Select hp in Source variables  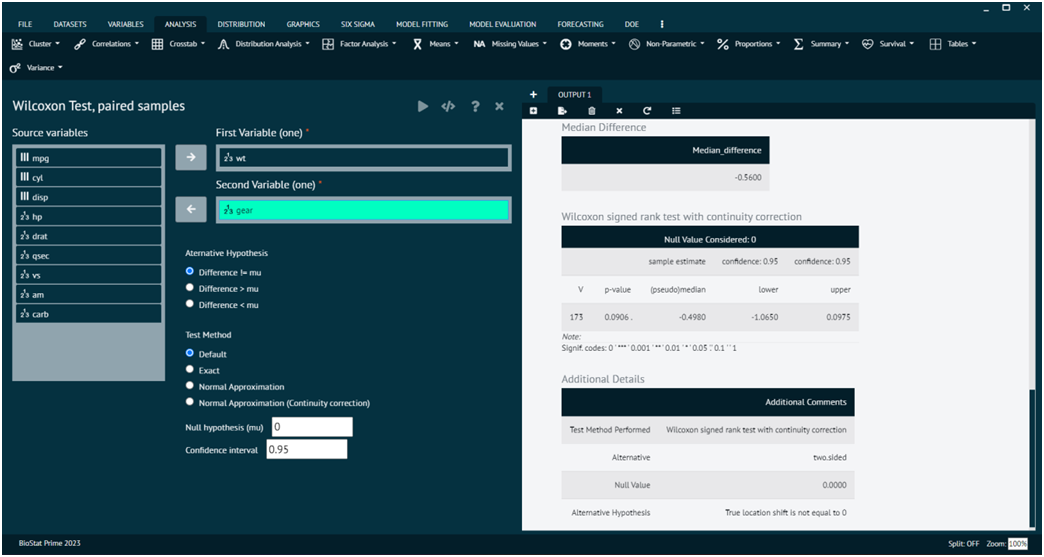pos(89,216)
